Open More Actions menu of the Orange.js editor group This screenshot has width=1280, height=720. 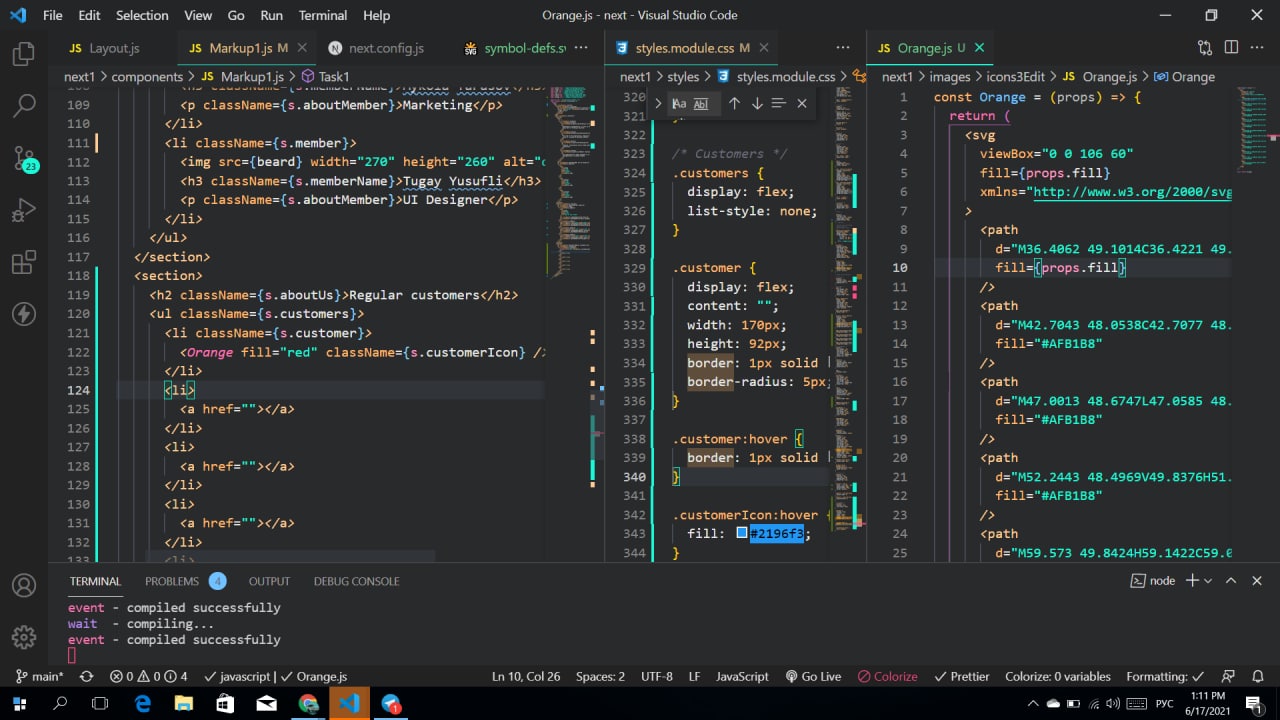click(x=1257, y=47)
